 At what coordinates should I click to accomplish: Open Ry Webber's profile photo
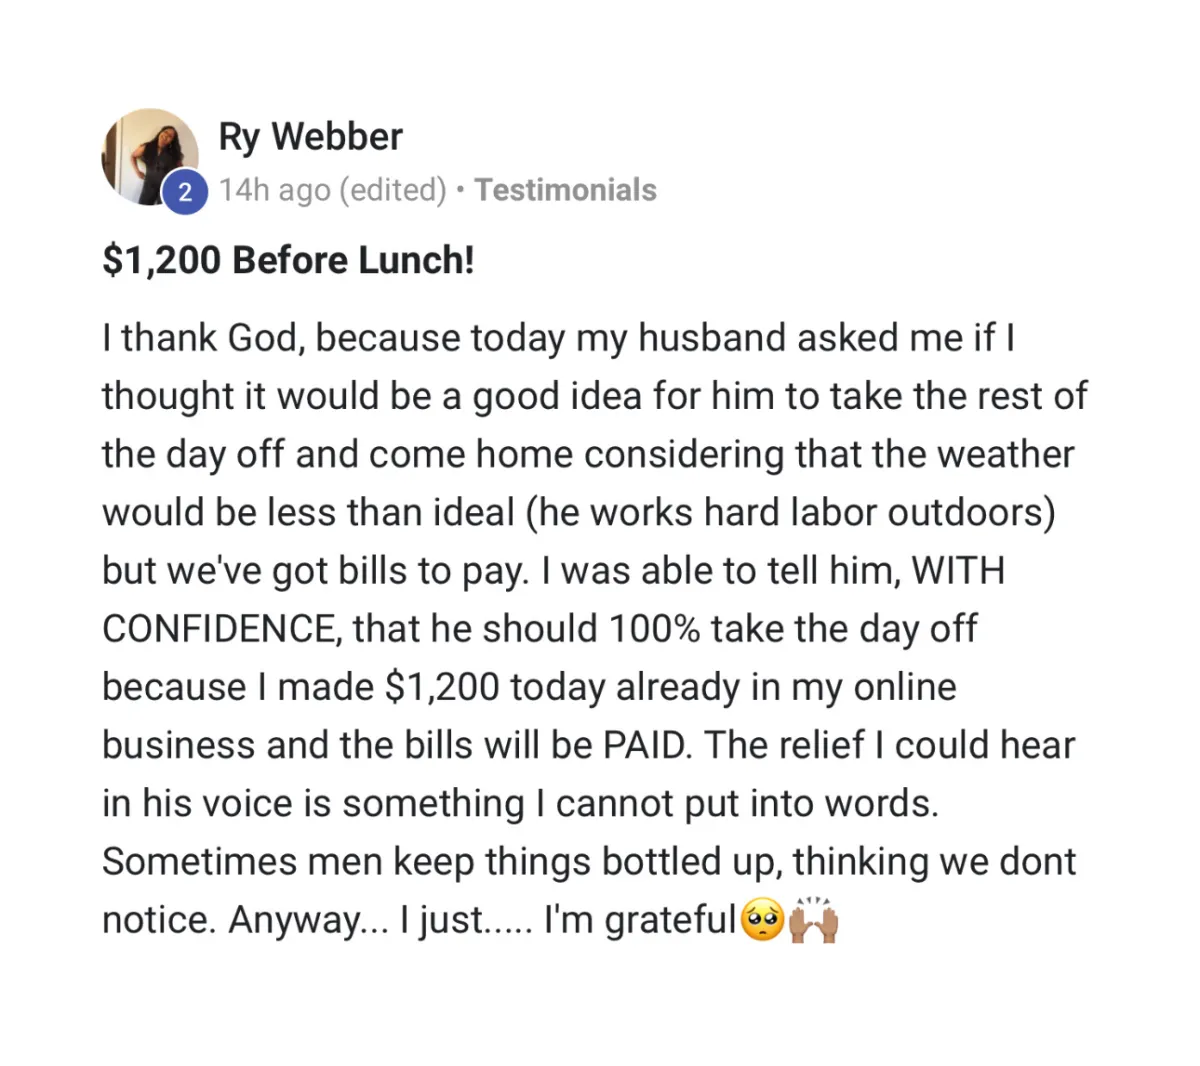[150, 157]
